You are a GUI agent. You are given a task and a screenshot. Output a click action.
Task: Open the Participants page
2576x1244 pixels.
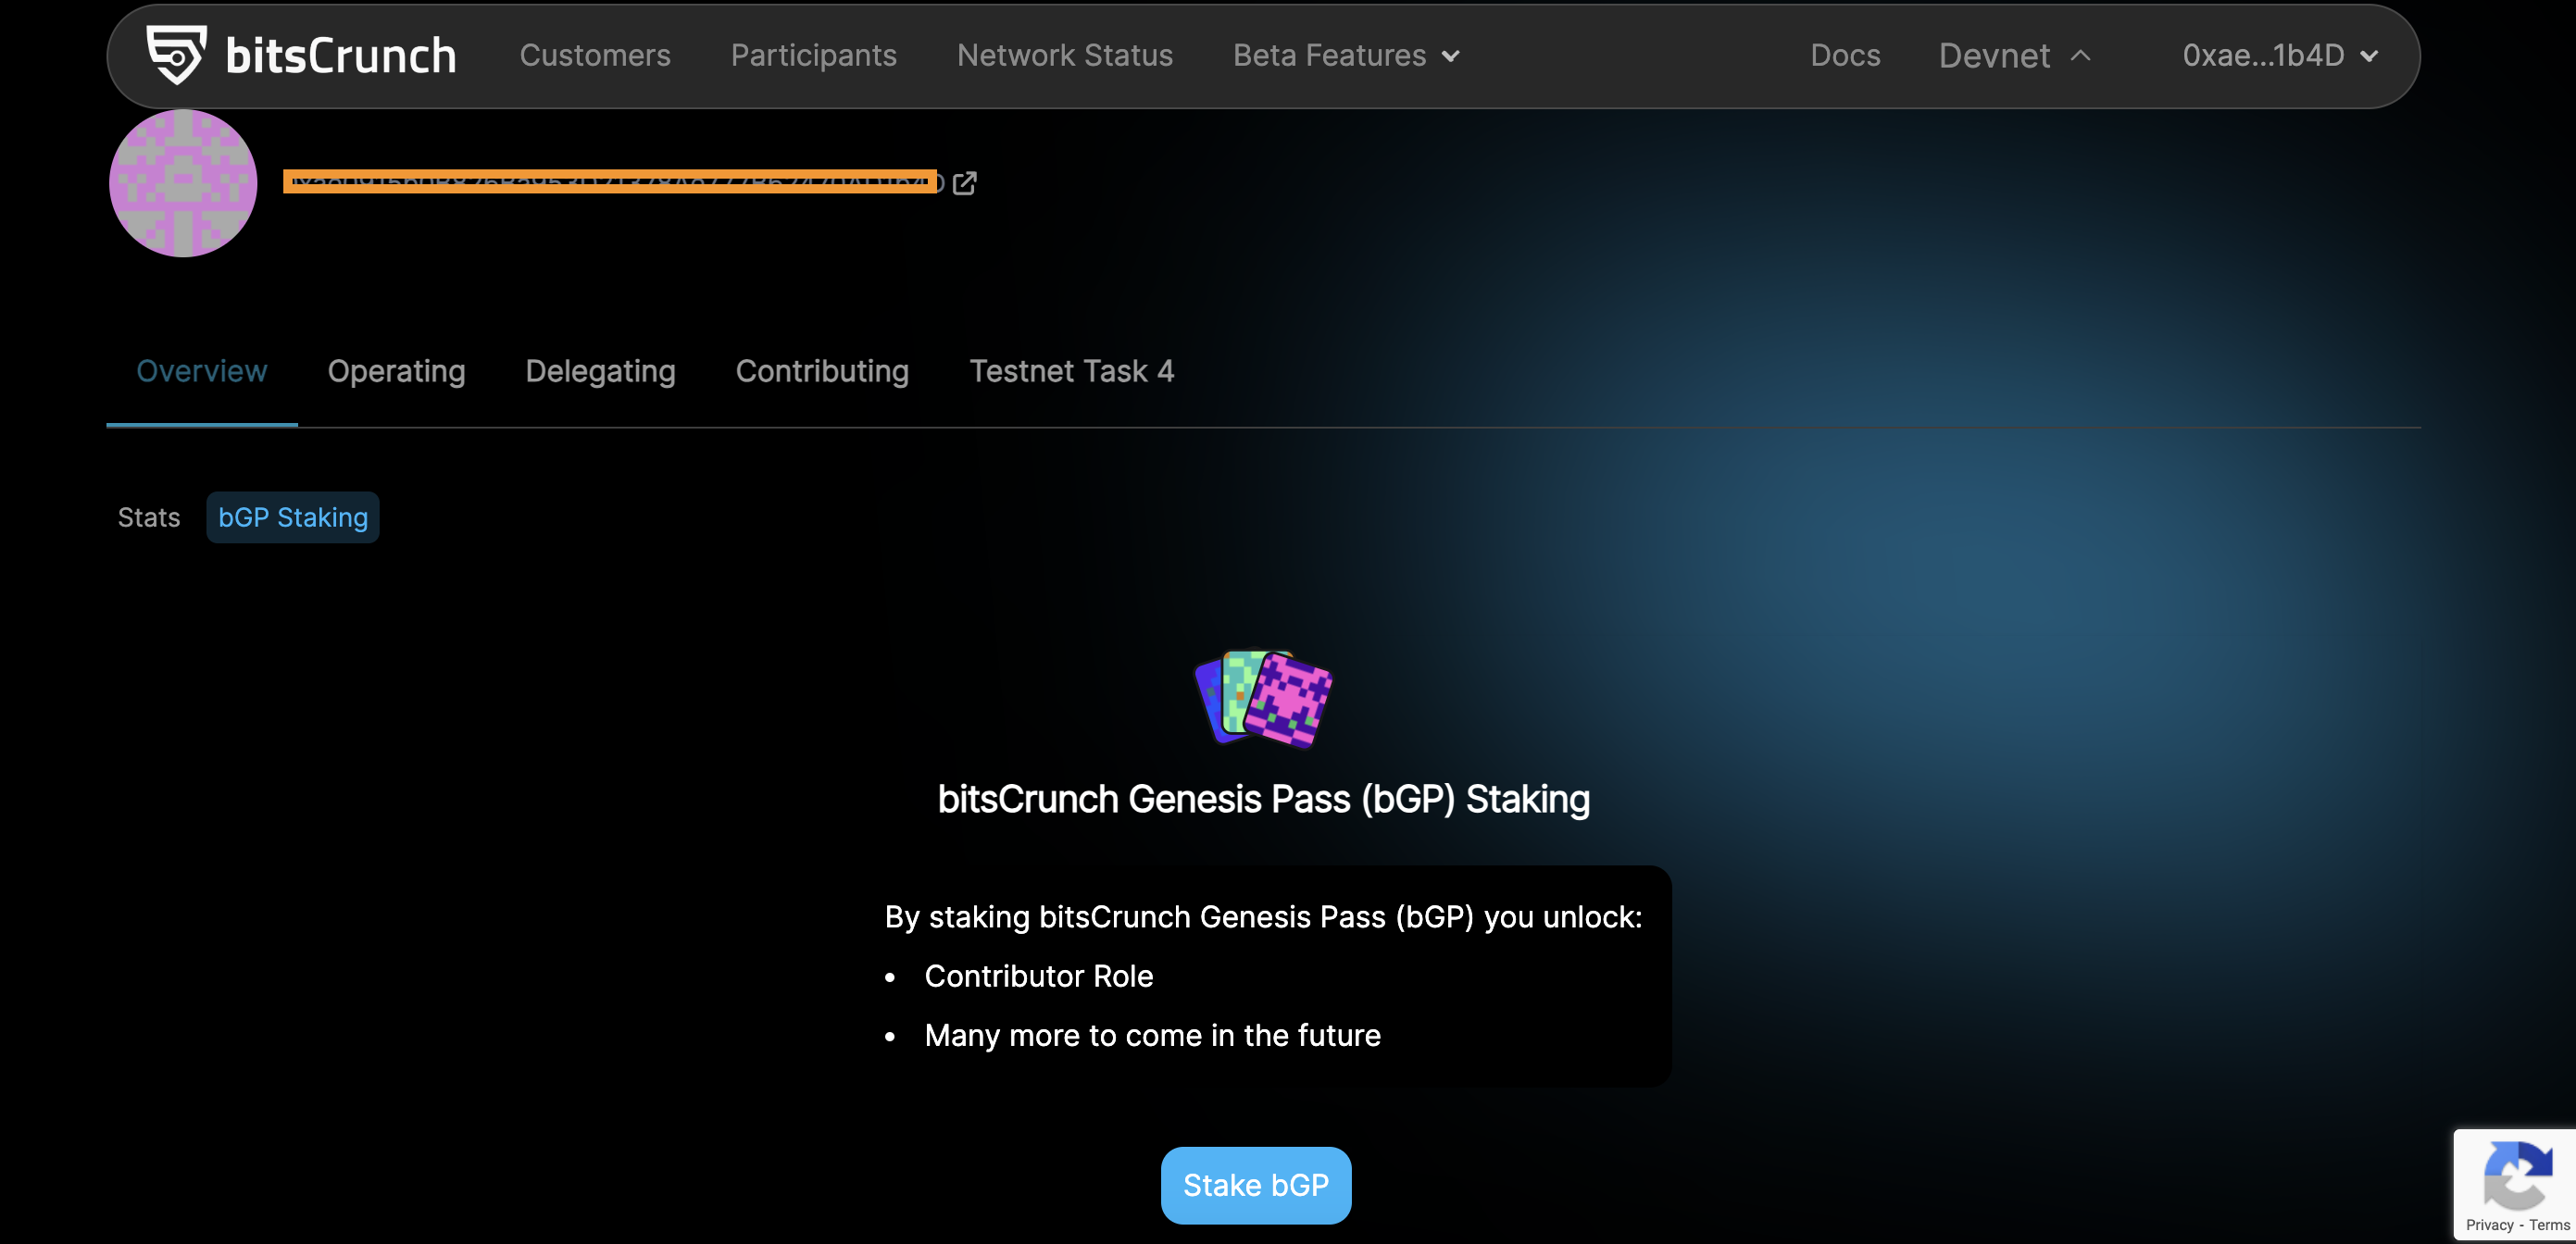pos(814,55)
